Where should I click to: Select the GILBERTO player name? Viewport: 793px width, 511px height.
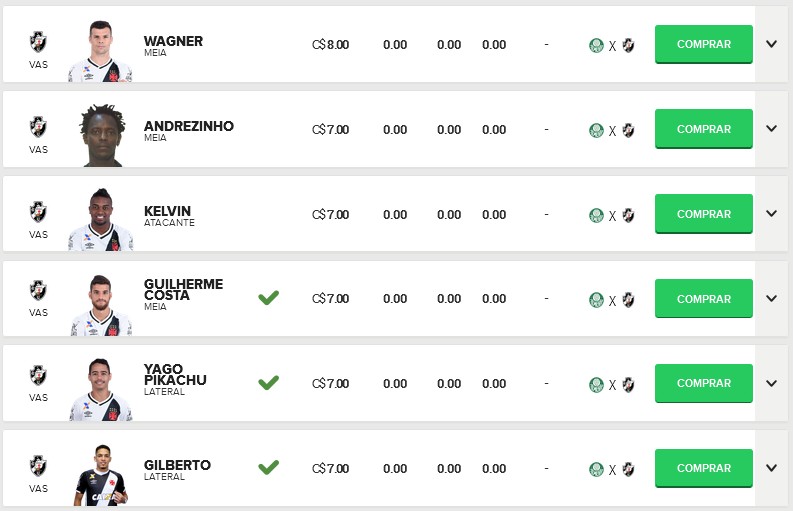[177, 465]
